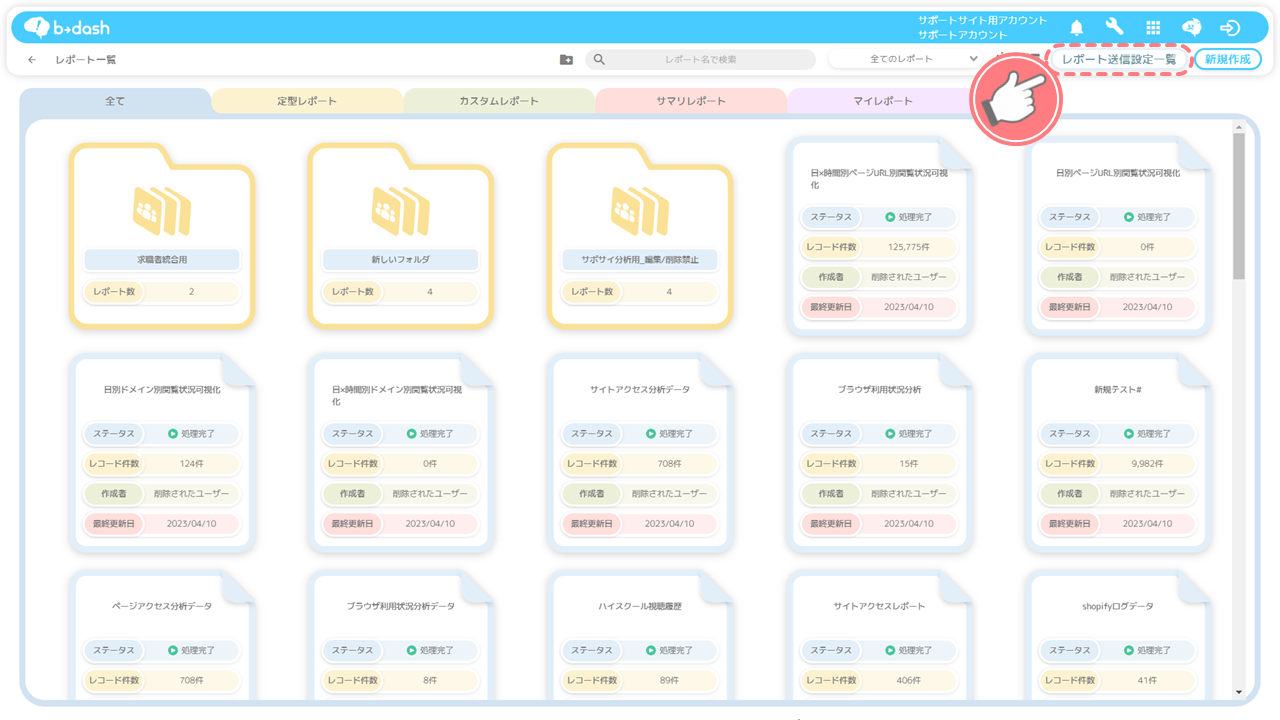1280x720 pixels.
Task: Open report title サイトアクセス分析データ
Action: 640,390
